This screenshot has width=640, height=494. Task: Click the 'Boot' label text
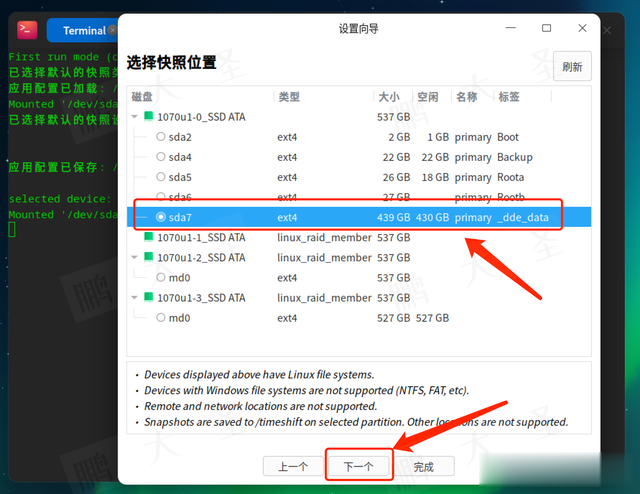(508, 137)
